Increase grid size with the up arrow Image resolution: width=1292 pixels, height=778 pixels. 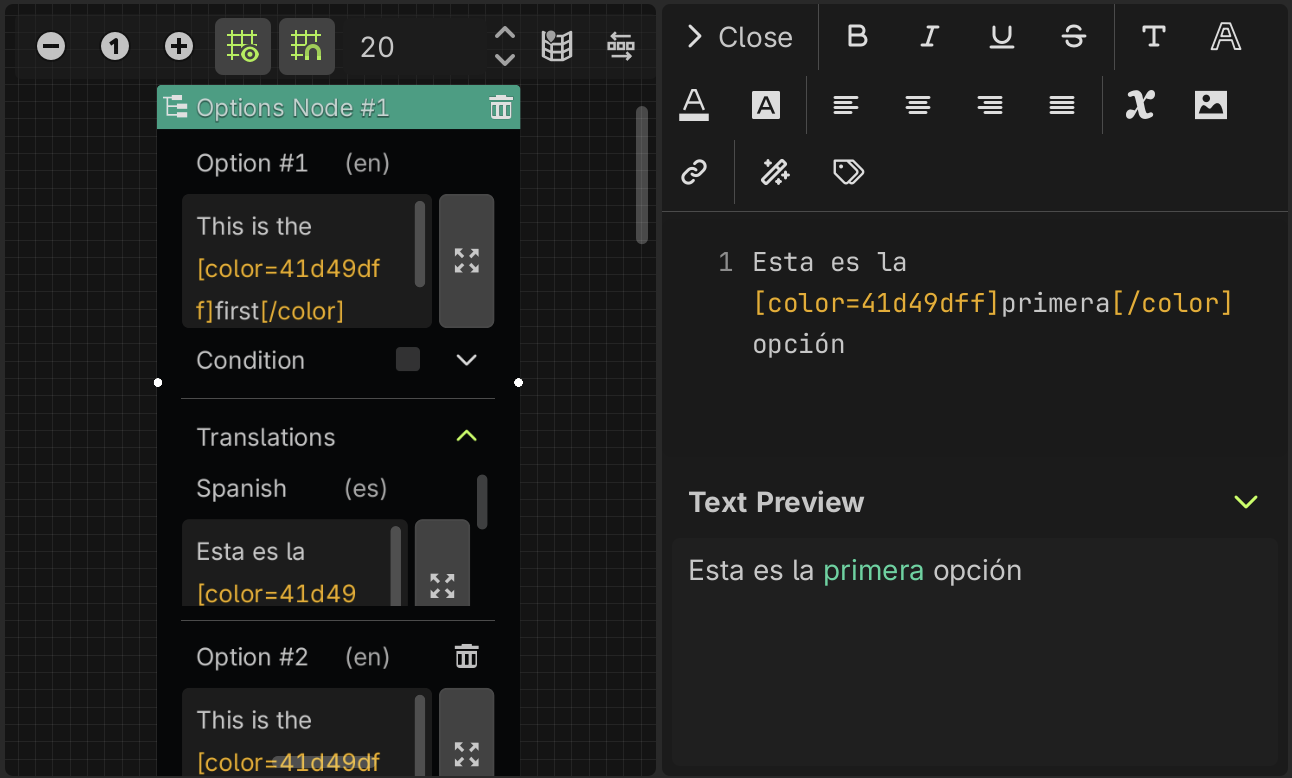coord(505,33)
